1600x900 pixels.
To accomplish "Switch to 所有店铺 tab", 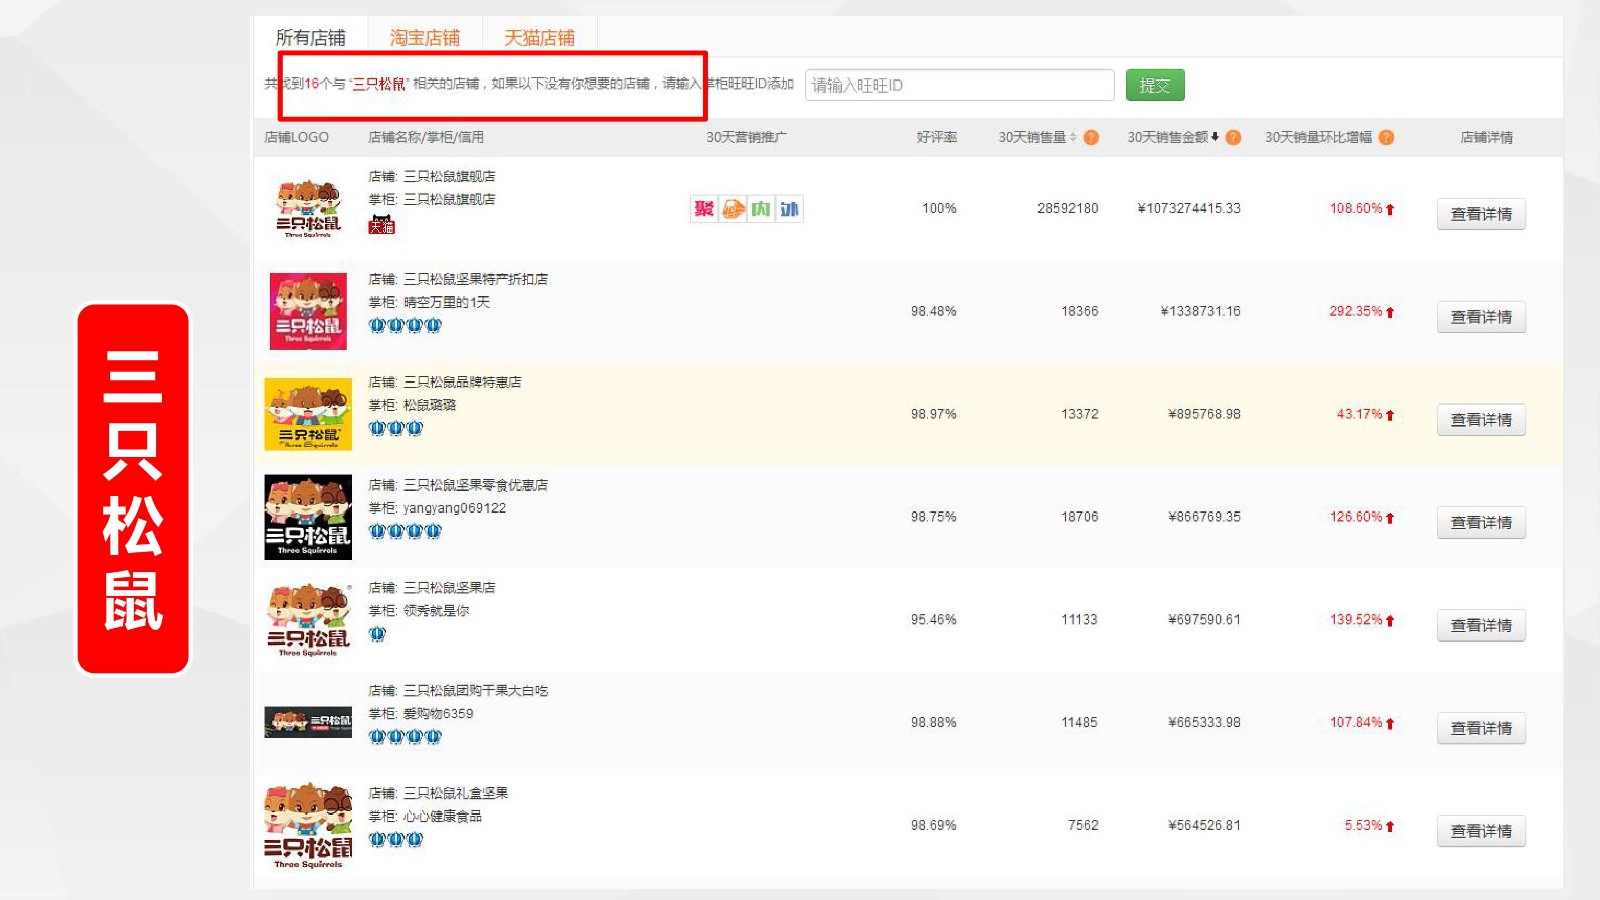I will tap(310, 38).
